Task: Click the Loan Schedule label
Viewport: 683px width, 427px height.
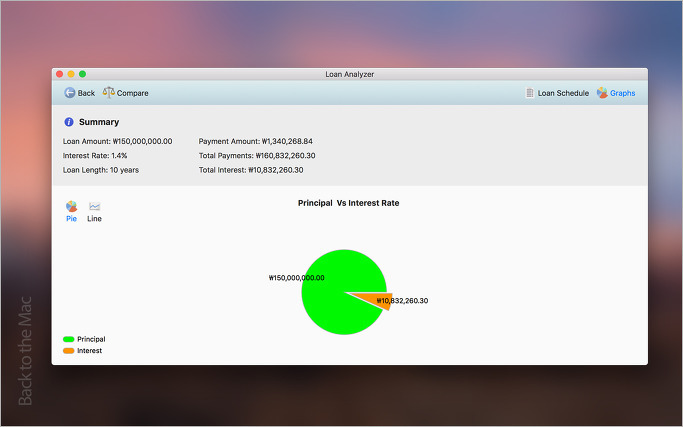Action: pos(563,93)
